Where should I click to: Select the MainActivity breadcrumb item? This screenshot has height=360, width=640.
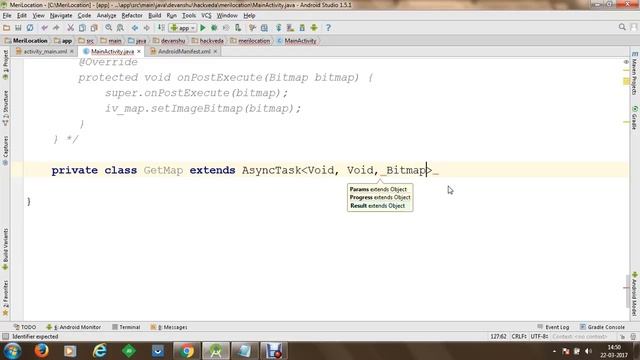pos(297,41)
